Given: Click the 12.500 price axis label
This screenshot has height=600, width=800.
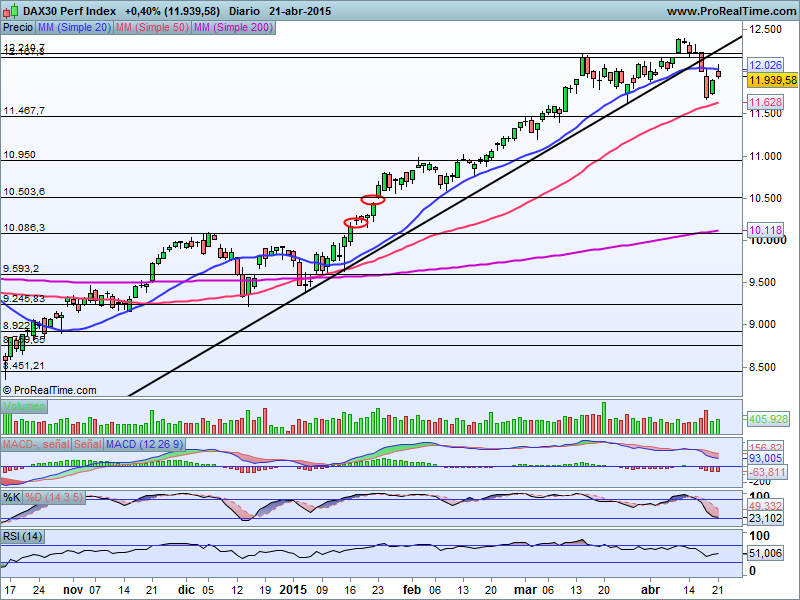Looking at the screenshot, I should [765, 29].
